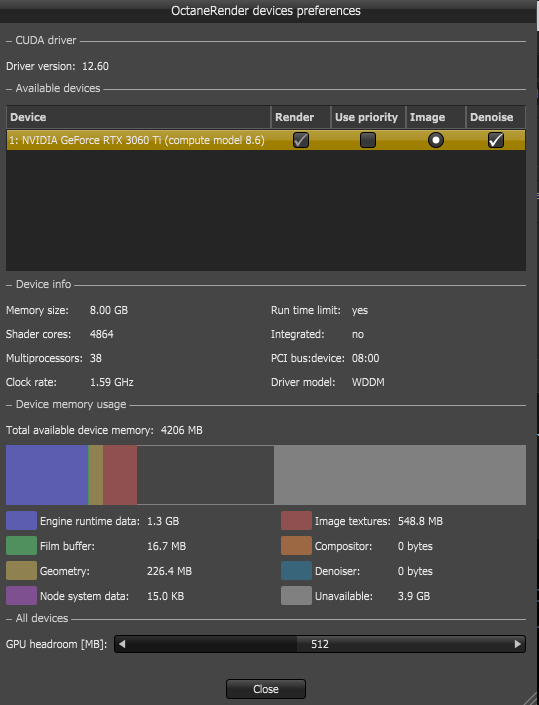Click the Engine runtime data value 1.3 GB
Viewport: 539px width, 705px height.
[x=163, y=521]
